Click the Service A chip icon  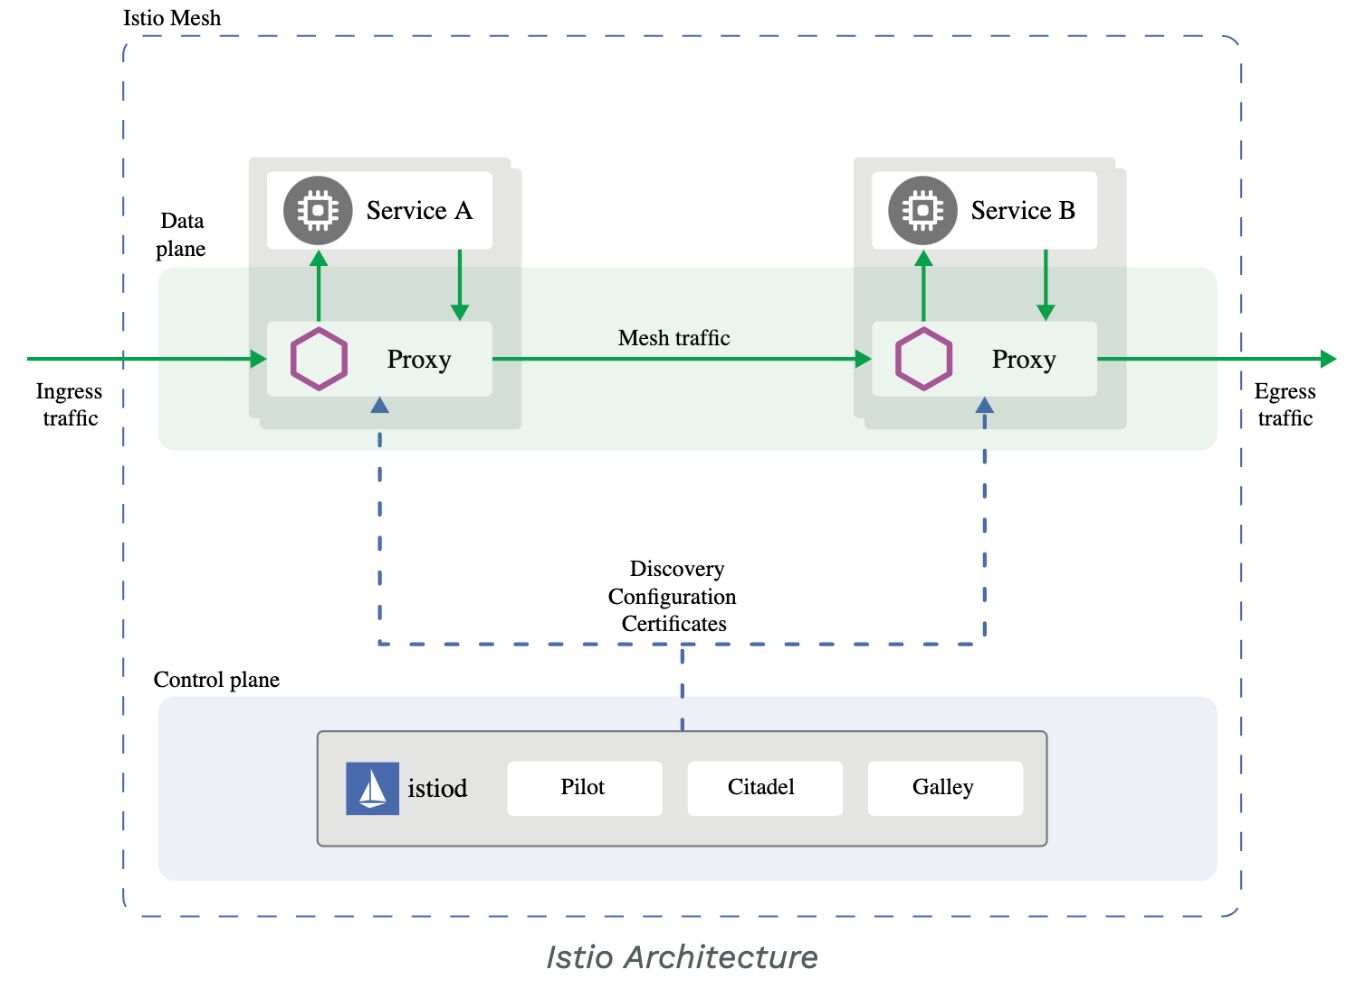click(x=318, y=210)
